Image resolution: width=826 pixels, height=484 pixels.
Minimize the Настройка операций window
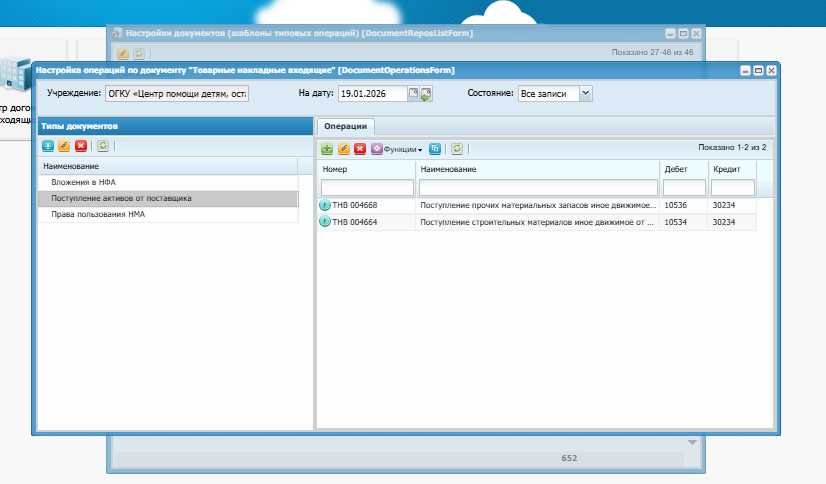click(x=745, y=71)
